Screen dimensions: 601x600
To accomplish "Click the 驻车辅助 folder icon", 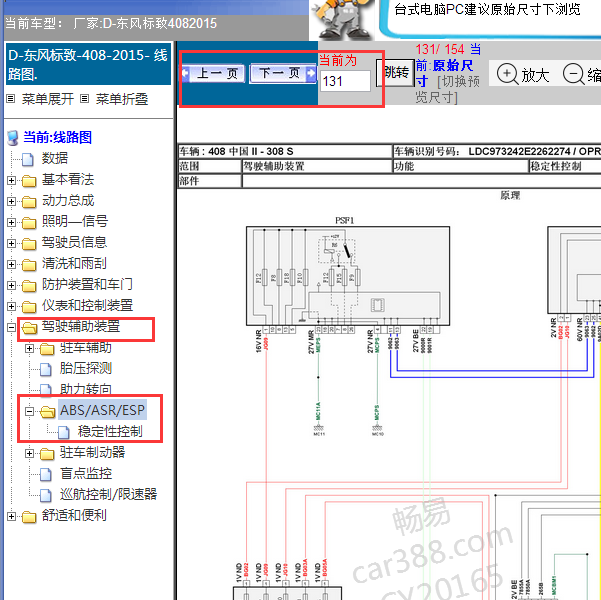I will (47, 349).
